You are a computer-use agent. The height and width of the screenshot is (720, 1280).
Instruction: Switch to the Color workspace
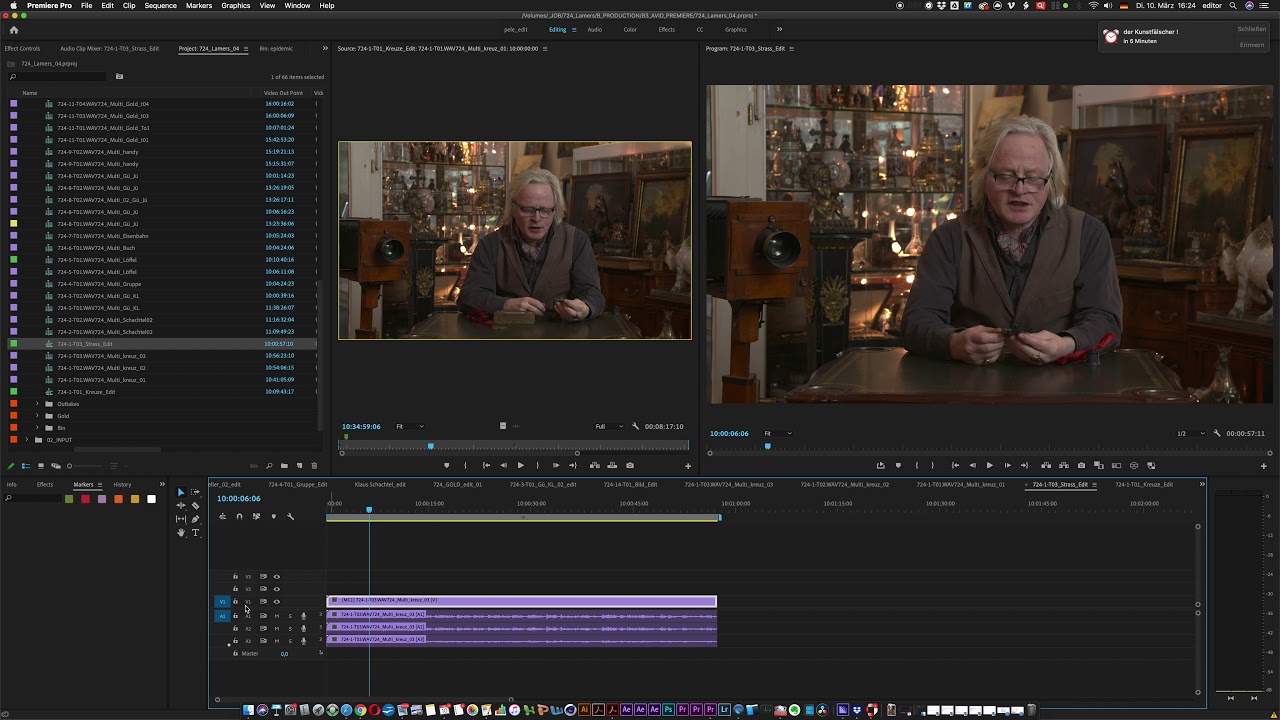click(x=630, y=29)
